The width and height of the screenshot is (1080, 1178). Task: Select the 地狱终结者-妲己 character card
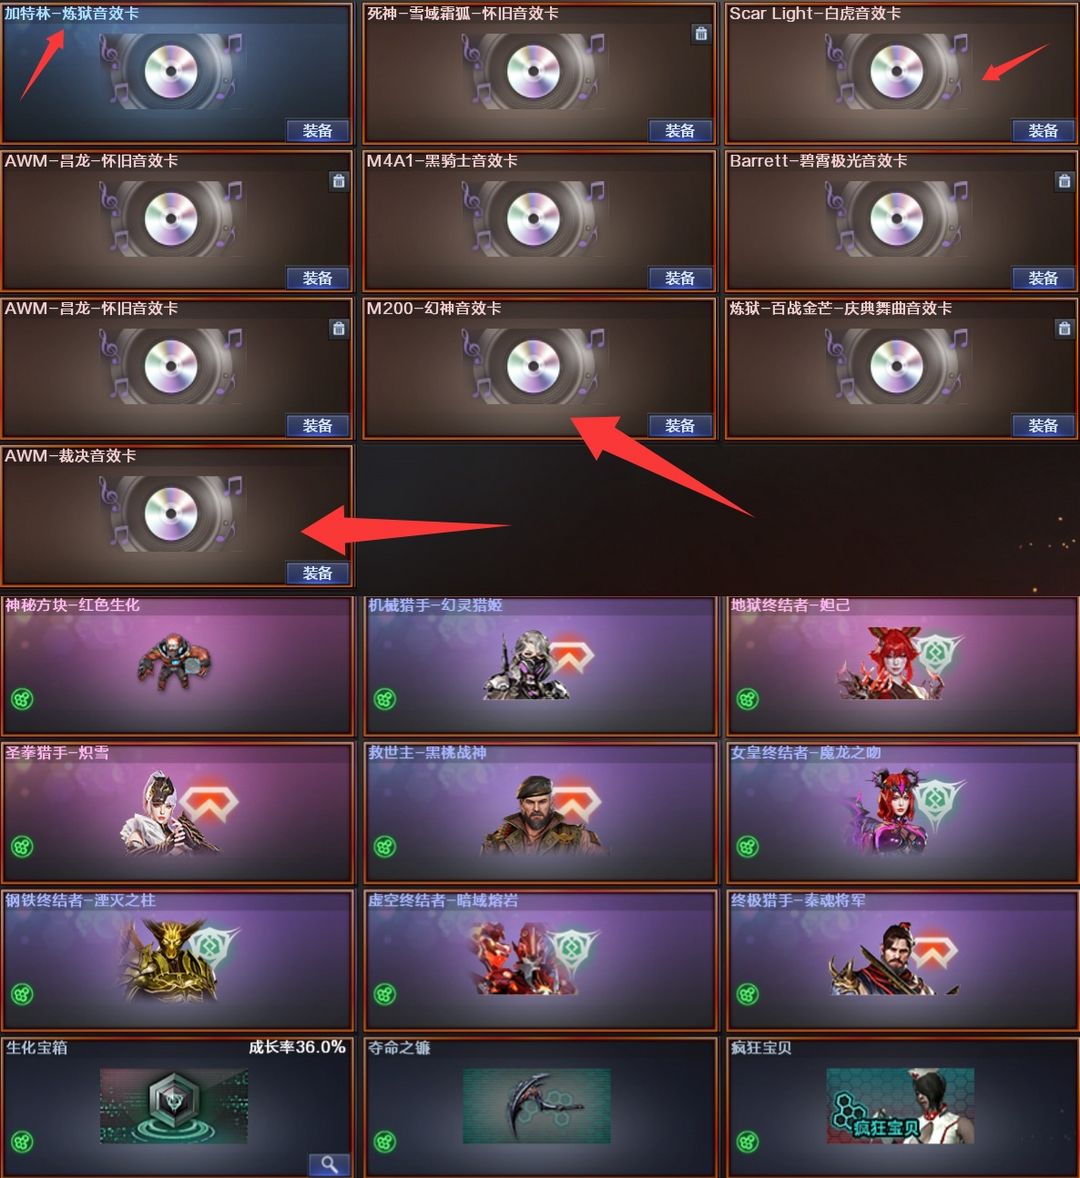coord(902,666)
